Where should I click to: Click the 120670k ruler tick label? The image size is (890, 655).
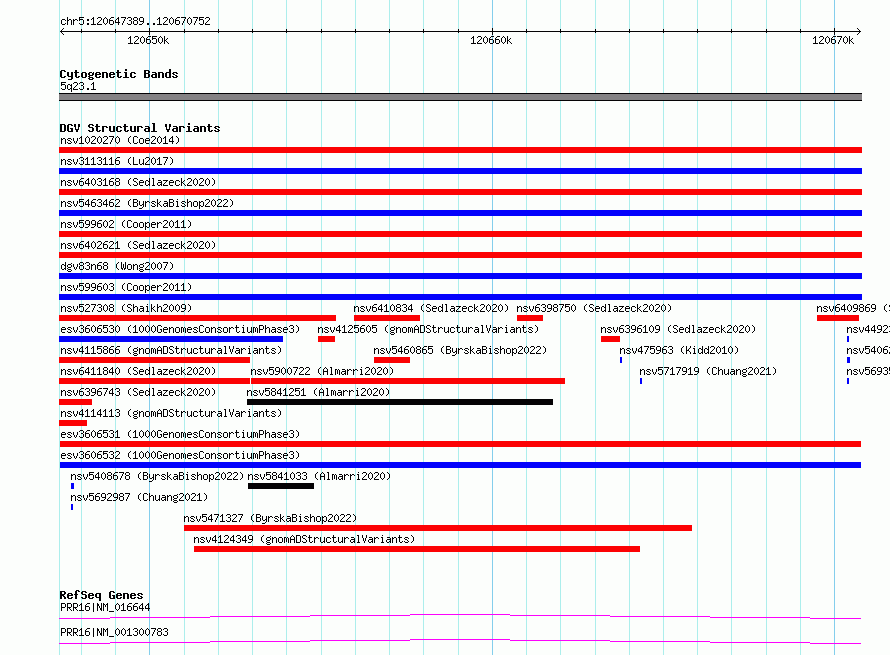tap(833, 40)
